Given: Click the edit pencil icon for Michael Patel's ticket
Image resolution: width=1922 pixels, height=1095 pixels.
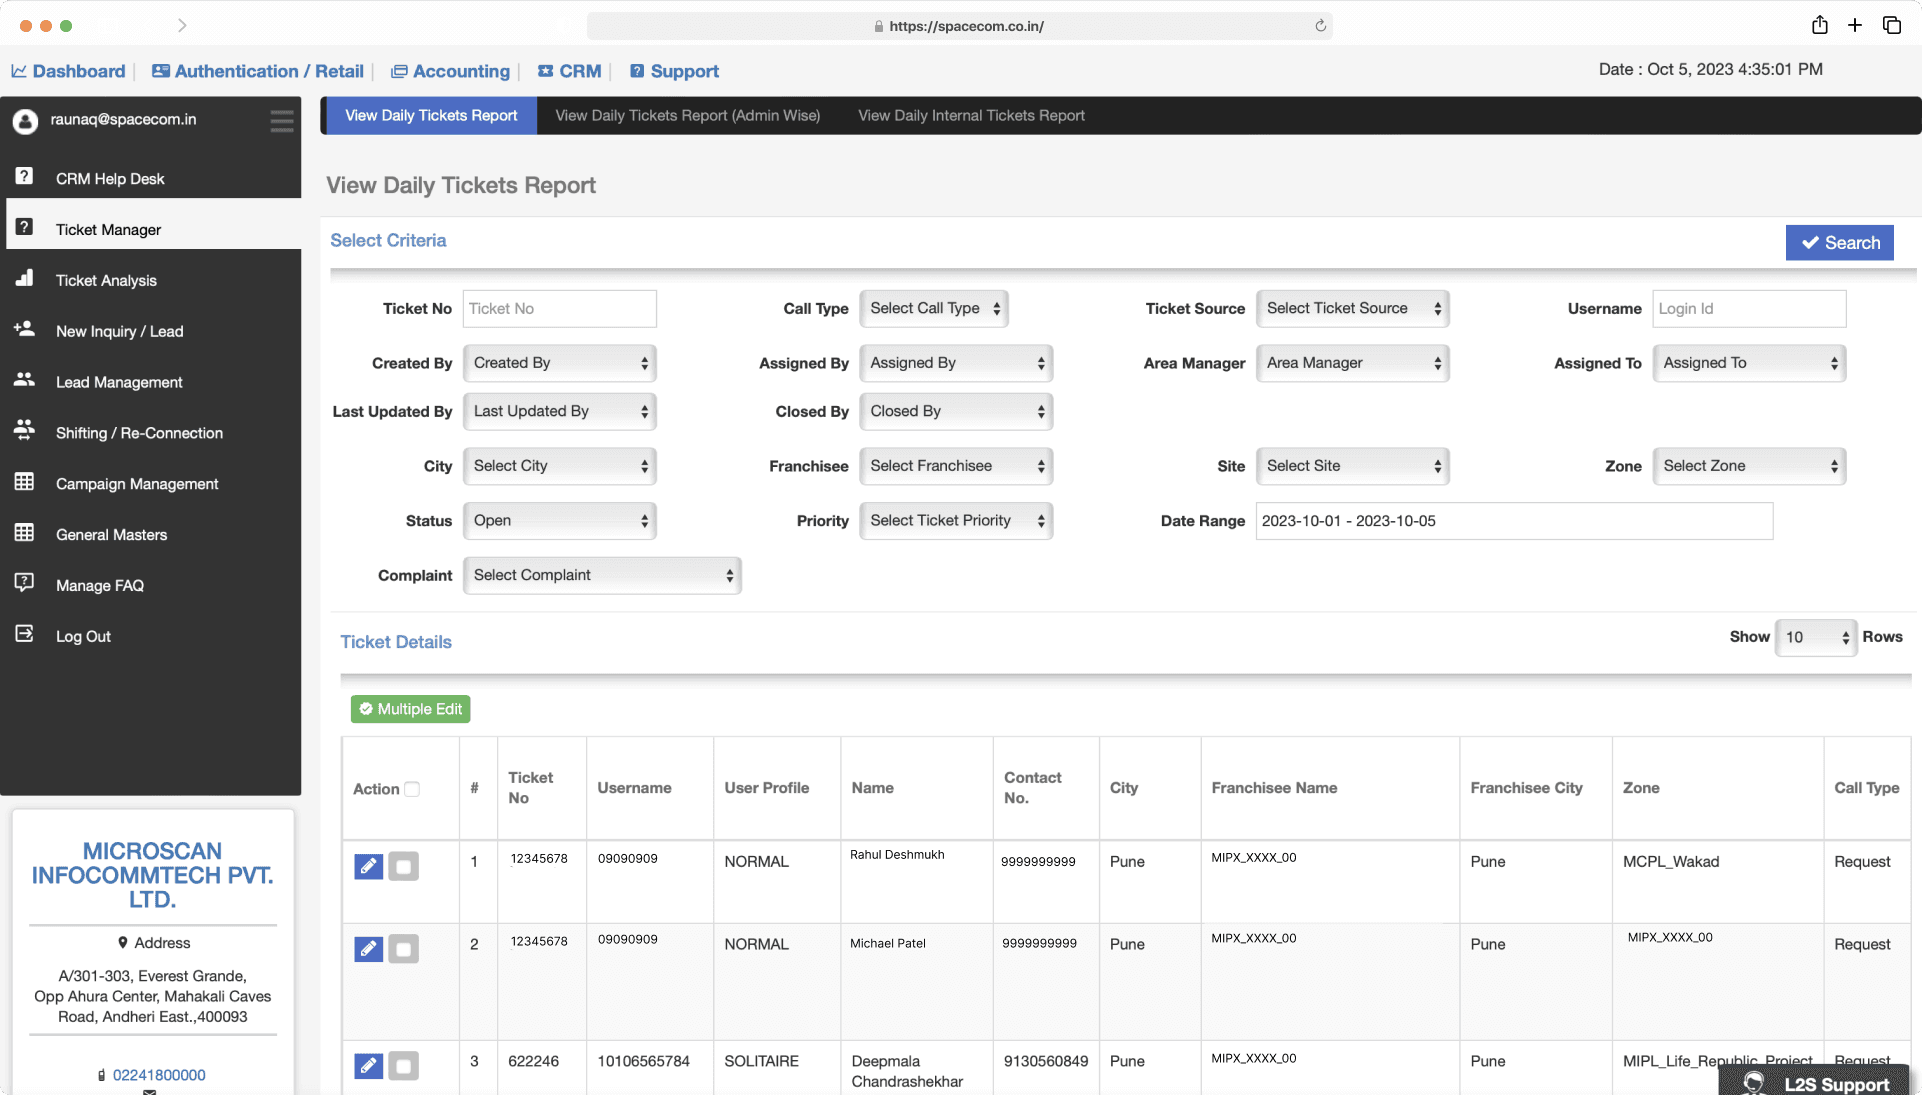Looking at the screenshot, I should tap(368, 948).
